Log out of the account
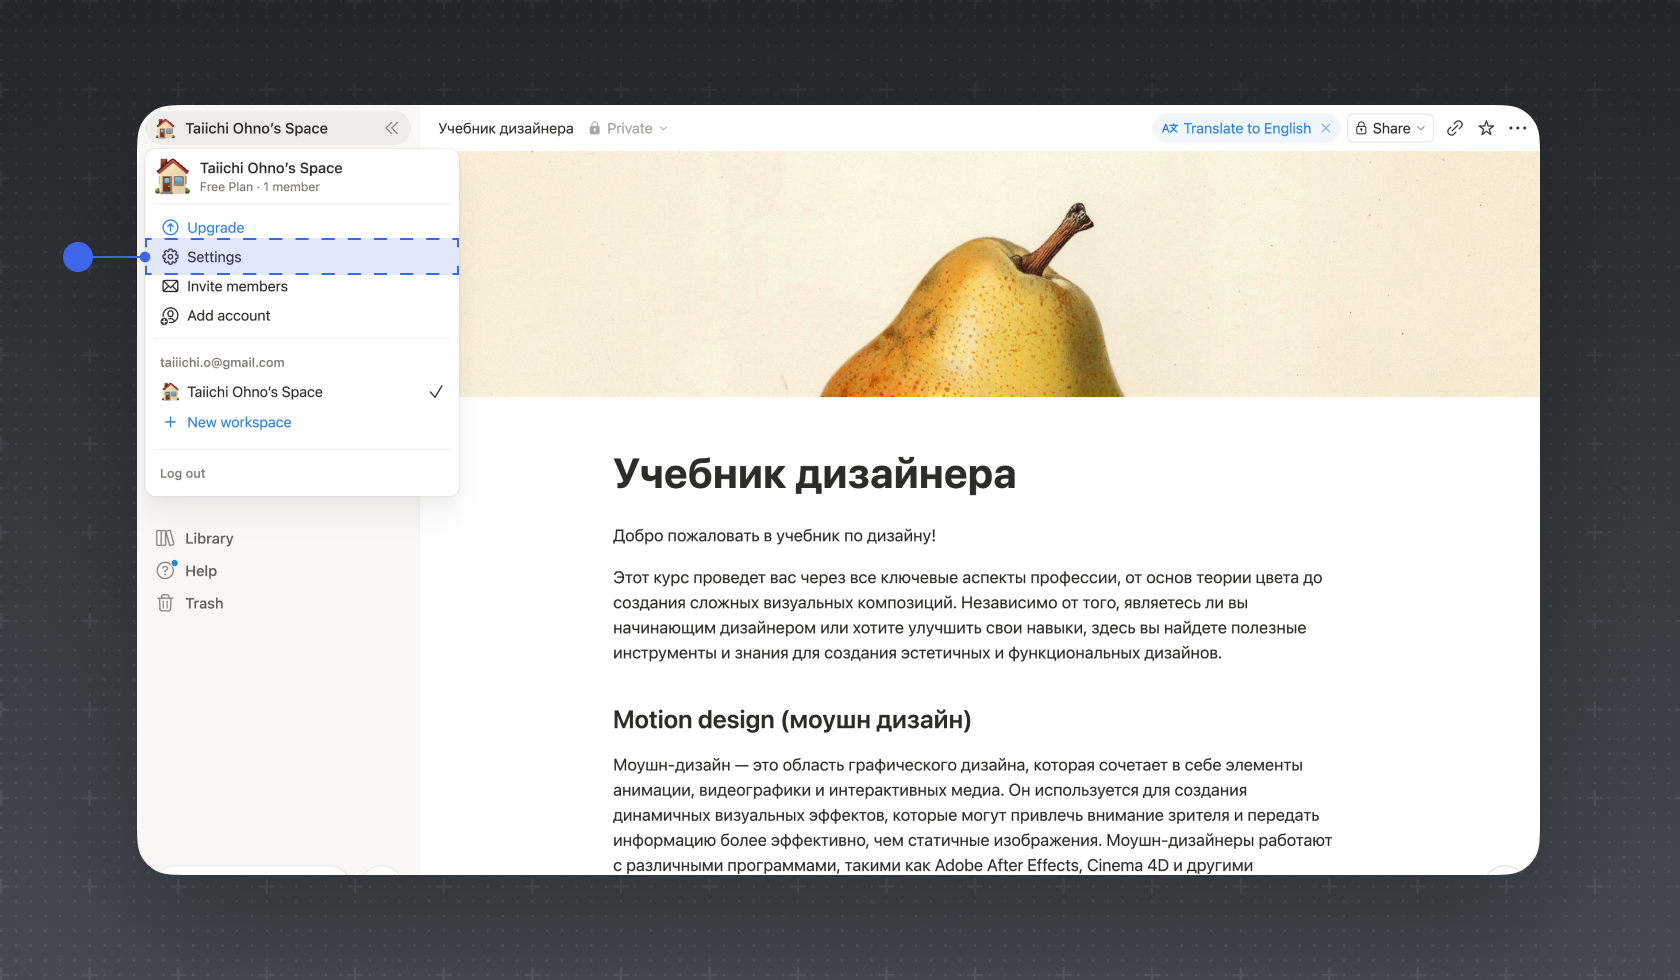 tap(182, 474)
